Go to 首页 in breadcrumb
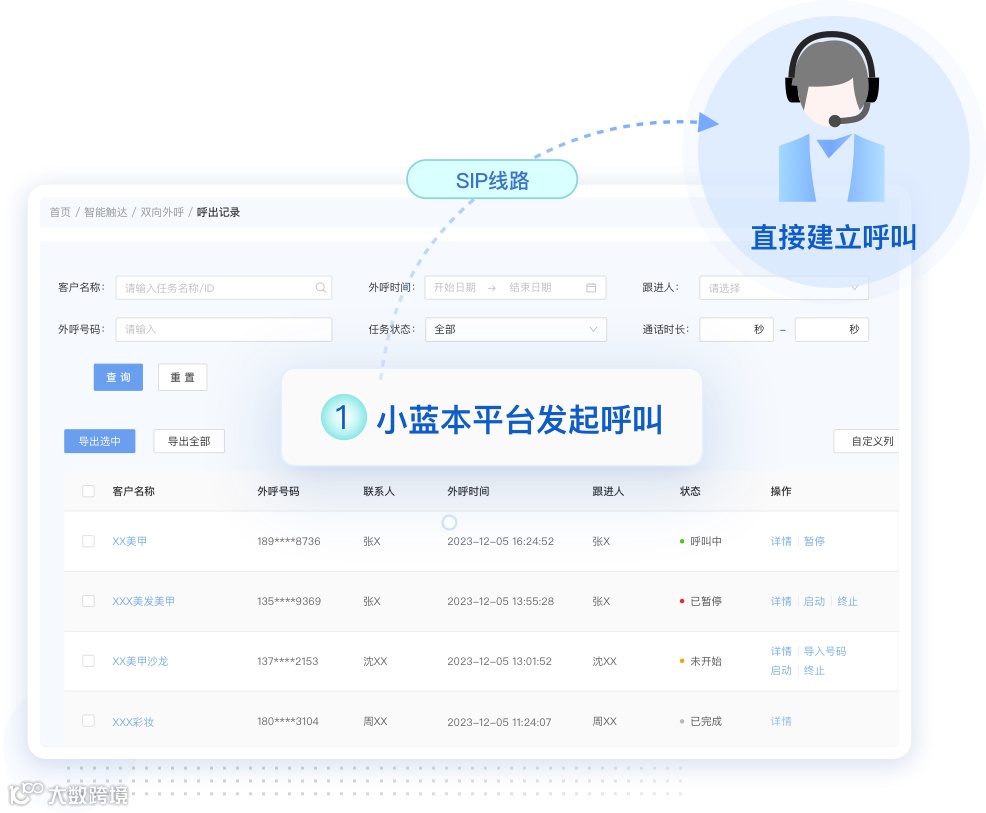 [x=60, y=212]
